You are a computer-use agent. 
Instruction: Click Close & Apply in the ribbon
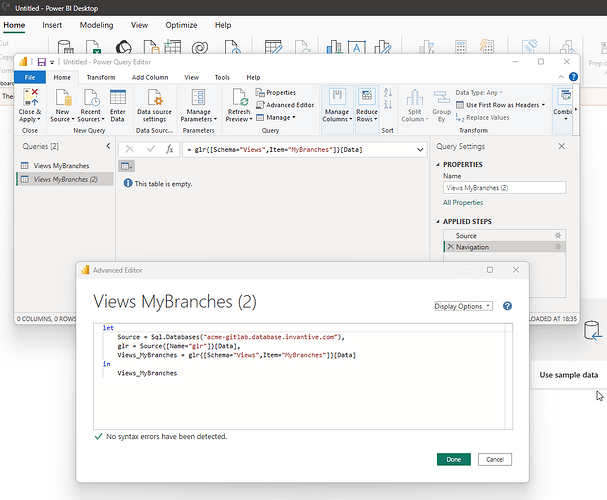tap(30, 105)
